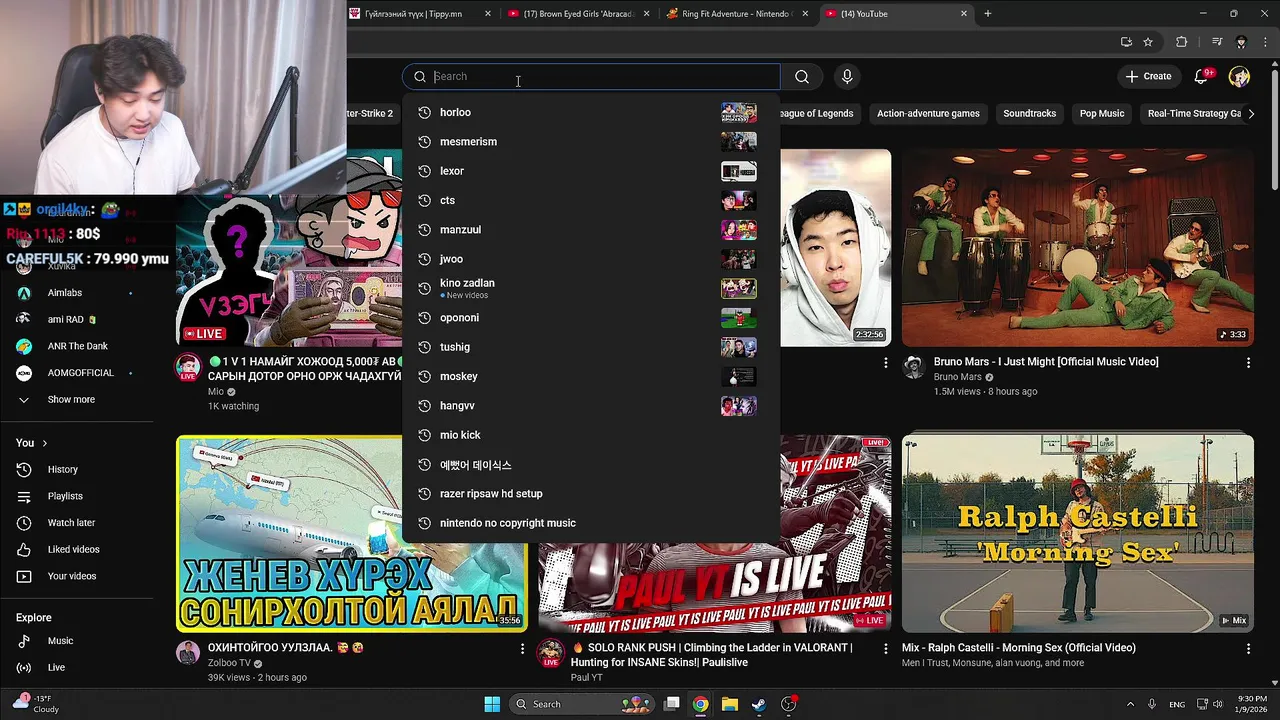Screen dimensions: 1280x720
Task: Filter by Pop Music chip
Action: pos(1102,113)
